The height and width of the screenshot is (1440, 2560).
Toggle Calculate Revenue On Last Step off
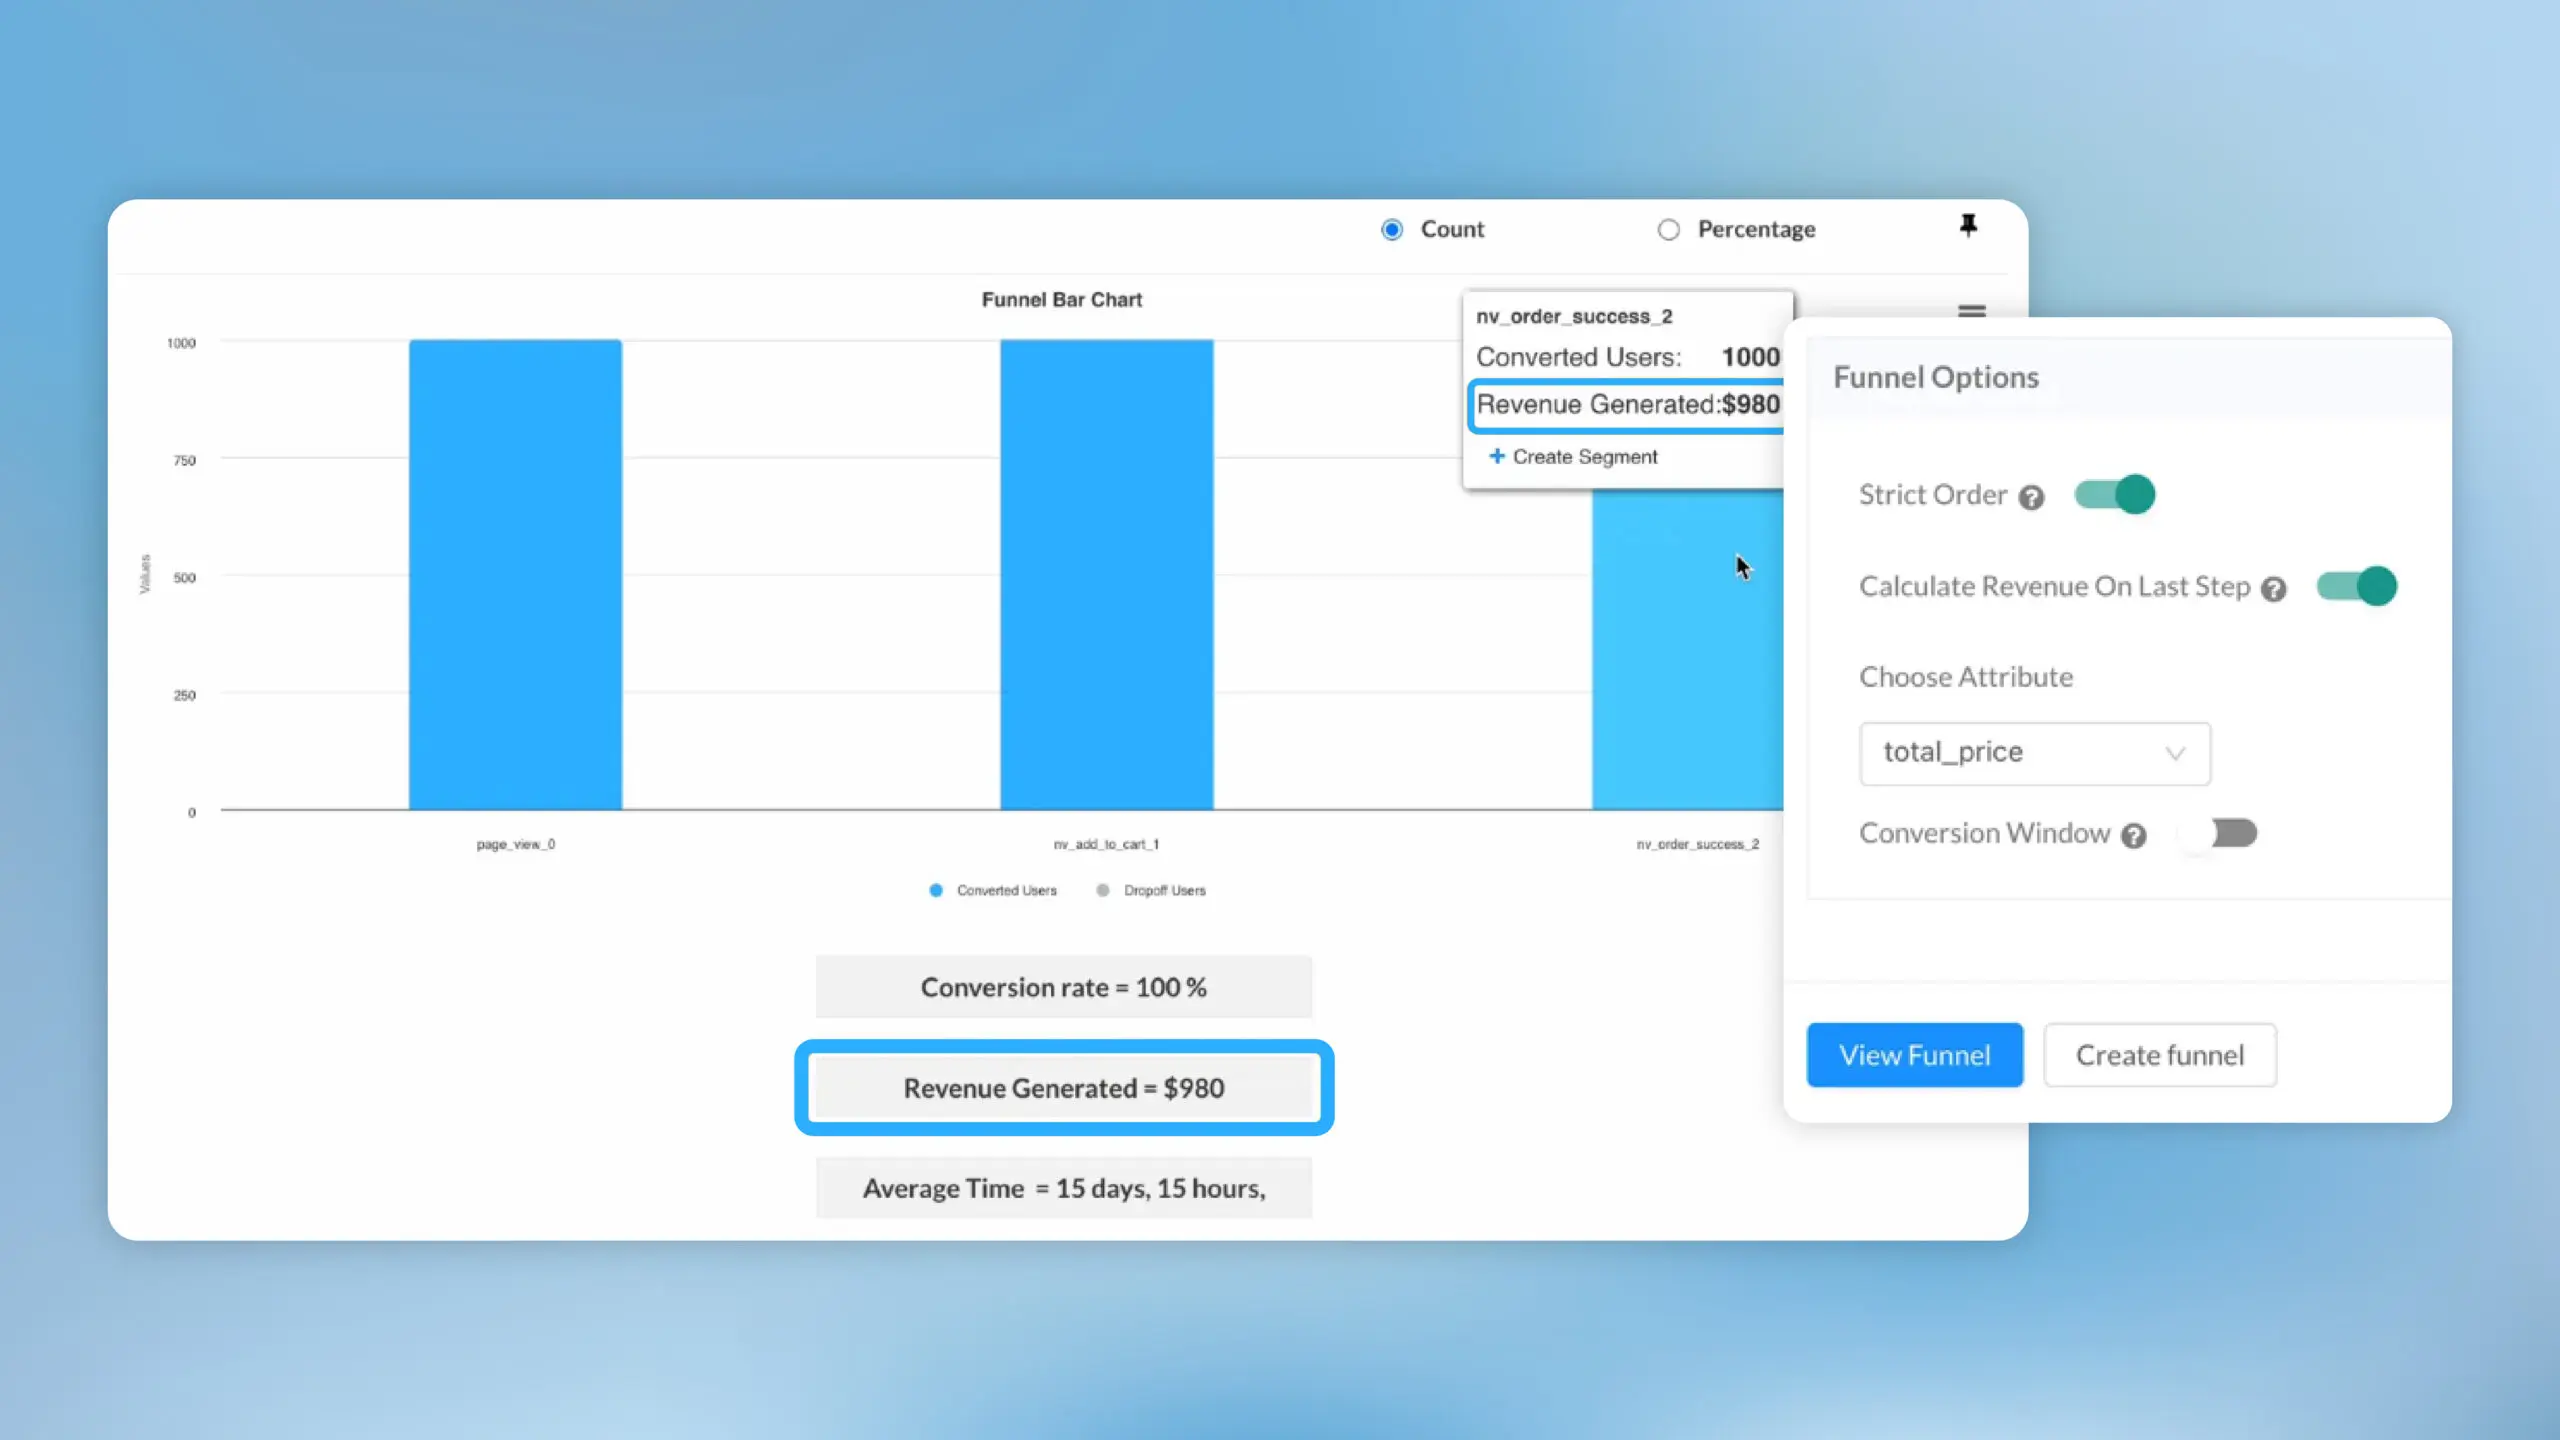2356,586
